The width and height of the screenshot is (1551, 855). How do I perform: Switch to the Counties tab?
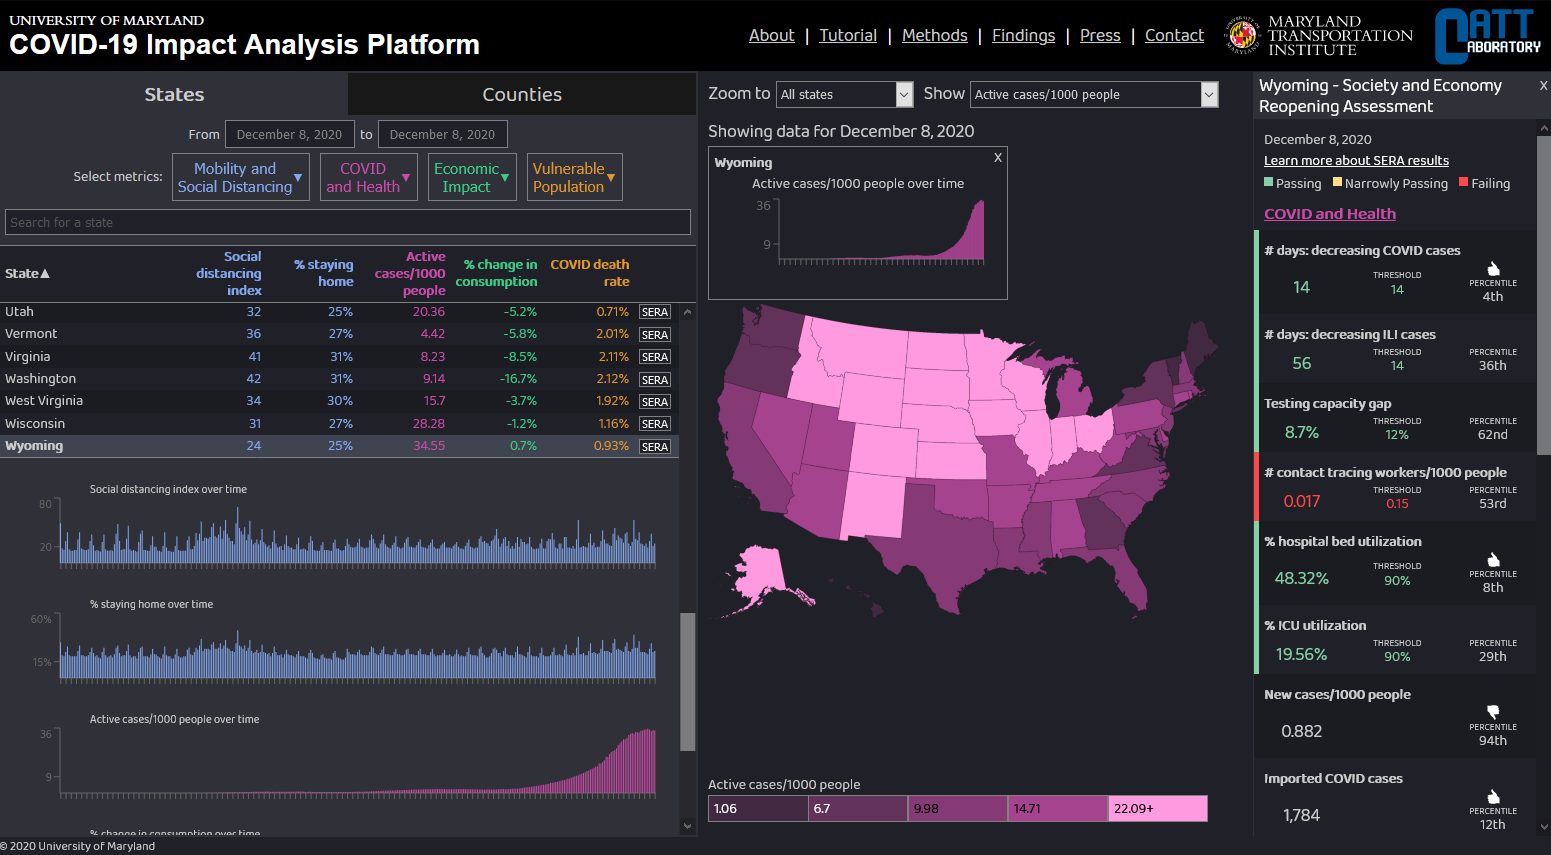coord(521,92)
